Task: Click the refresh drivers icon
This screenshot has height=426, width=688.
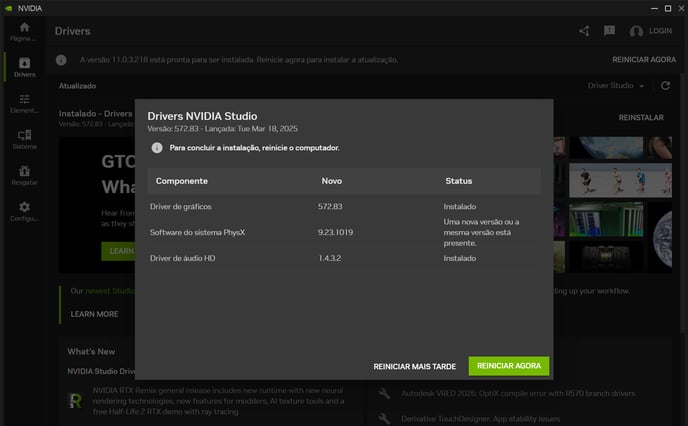Action: (665, 86)
